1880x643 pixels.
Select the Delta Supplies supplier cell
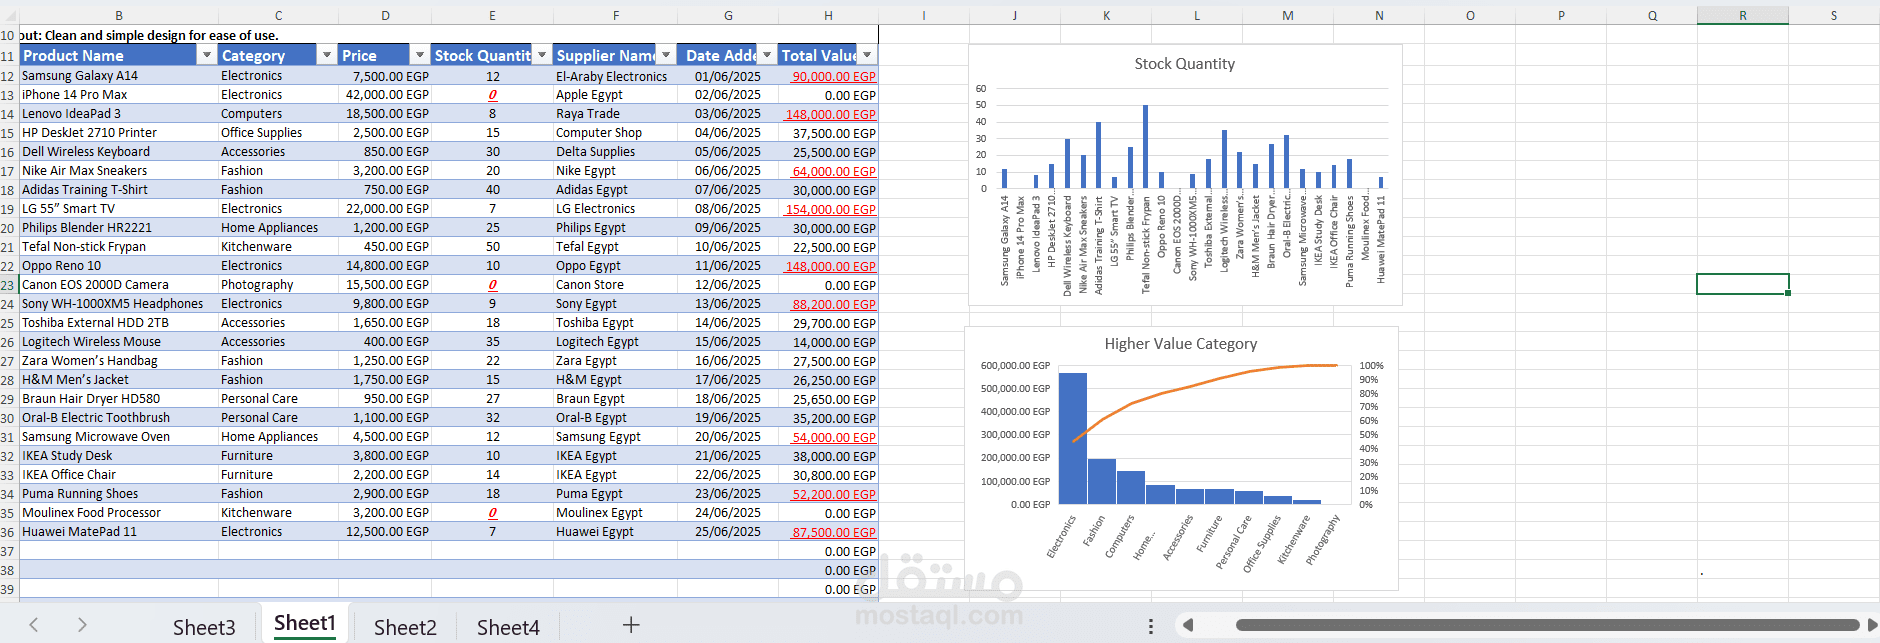pos(615,152)
